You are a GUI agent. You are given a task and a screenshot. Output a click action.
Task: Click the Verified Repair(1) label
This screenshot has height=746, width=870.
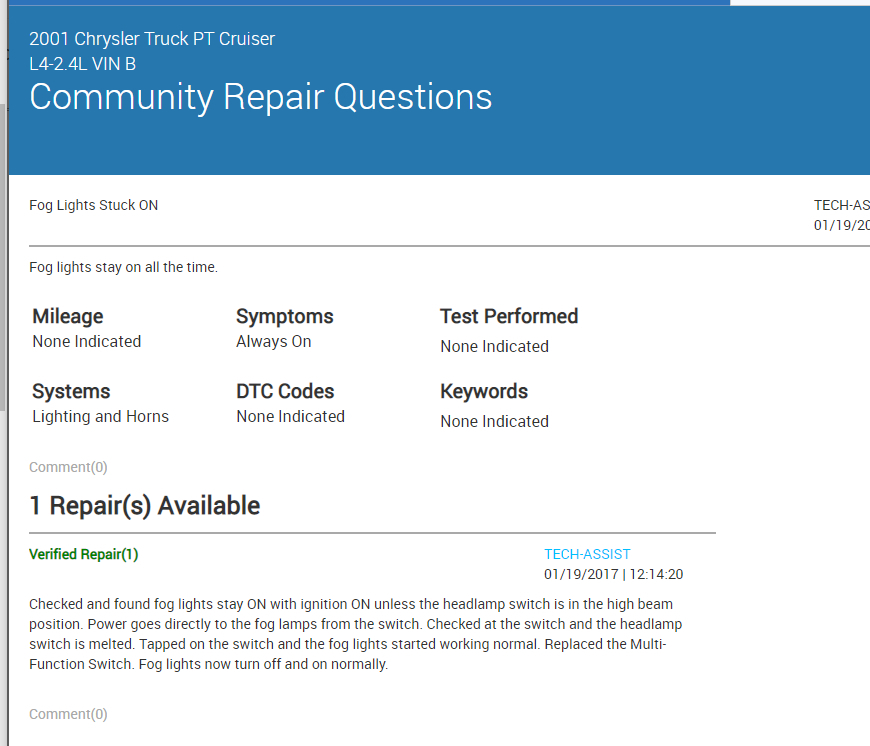pos(84,554)
